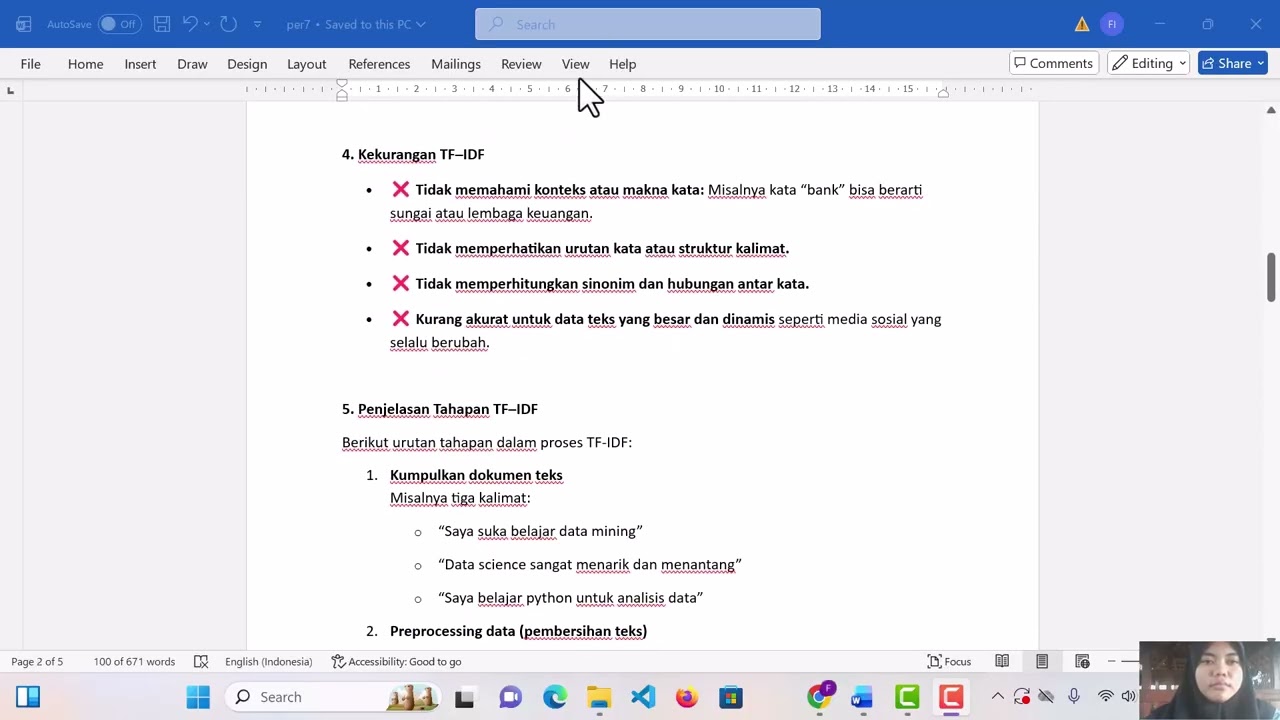Save the document with the floppy disk icon
This screenshot has width=1280, height=720.
(162, 24)
